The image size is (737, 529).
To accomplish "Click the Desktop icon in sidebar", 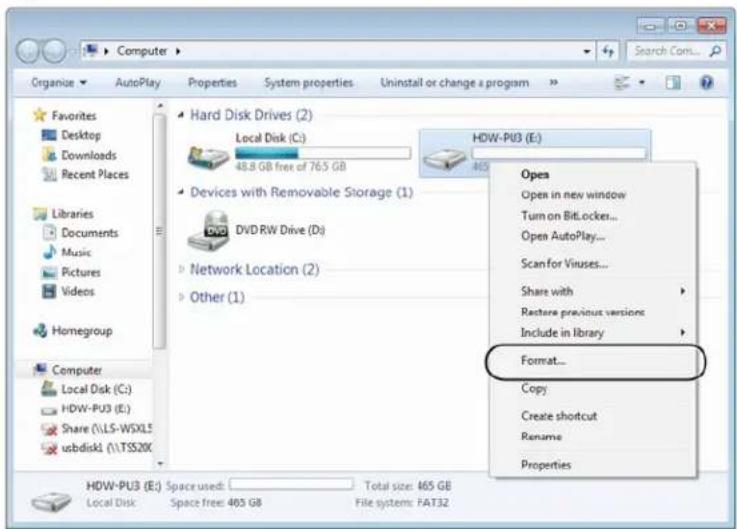I will pyautogui.click(x=49, y=135).
